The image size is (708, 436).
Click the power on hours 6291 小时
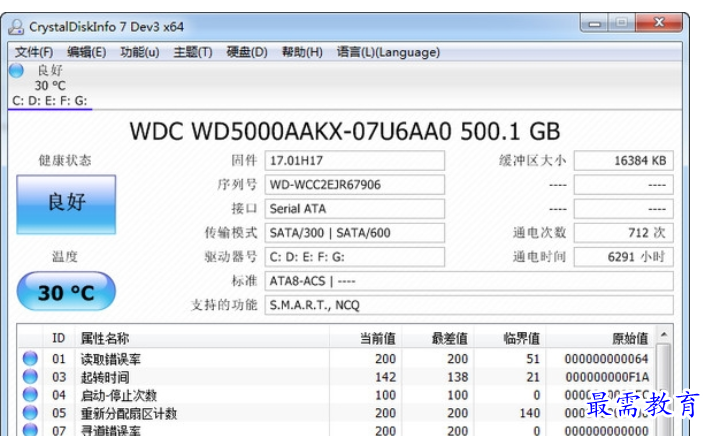(624, 257)
